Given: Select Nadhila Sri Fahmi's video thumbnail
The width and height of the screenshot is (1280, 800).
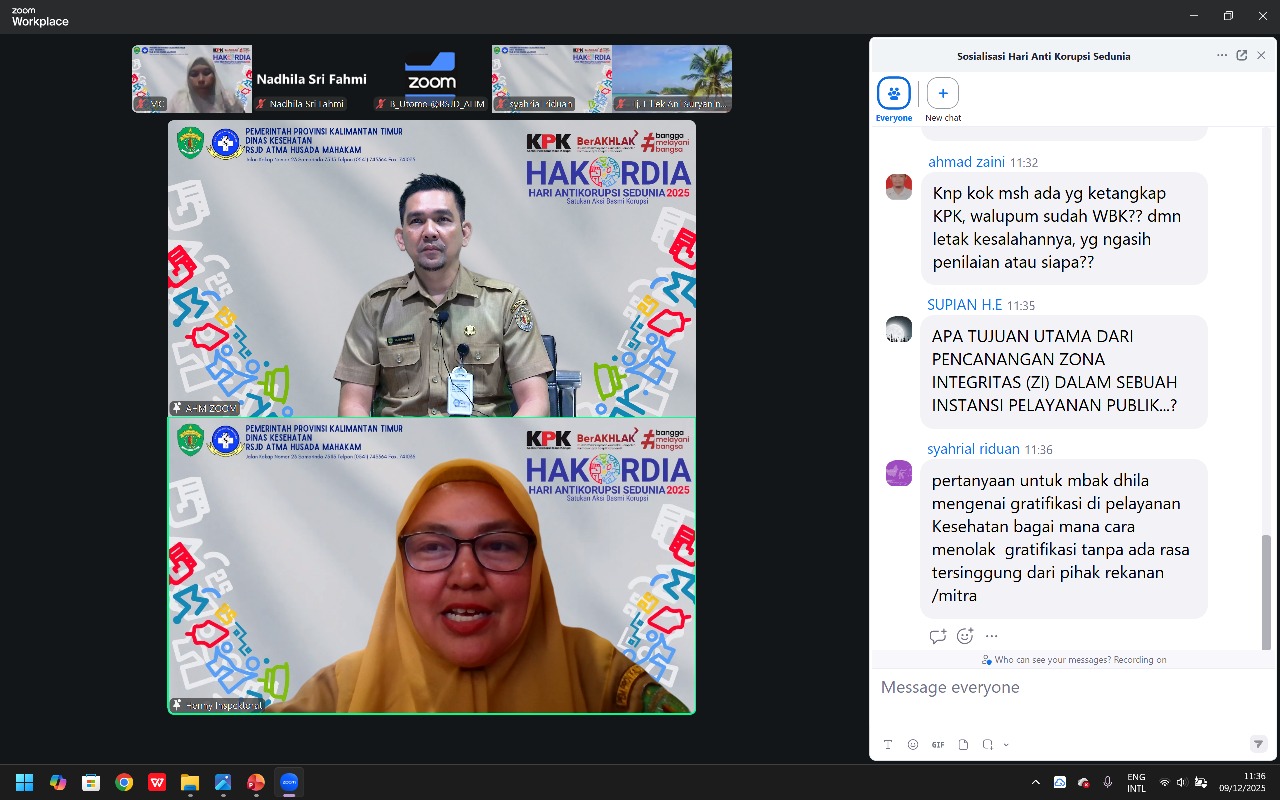Looking at the screenshot, I should [311, 78].
